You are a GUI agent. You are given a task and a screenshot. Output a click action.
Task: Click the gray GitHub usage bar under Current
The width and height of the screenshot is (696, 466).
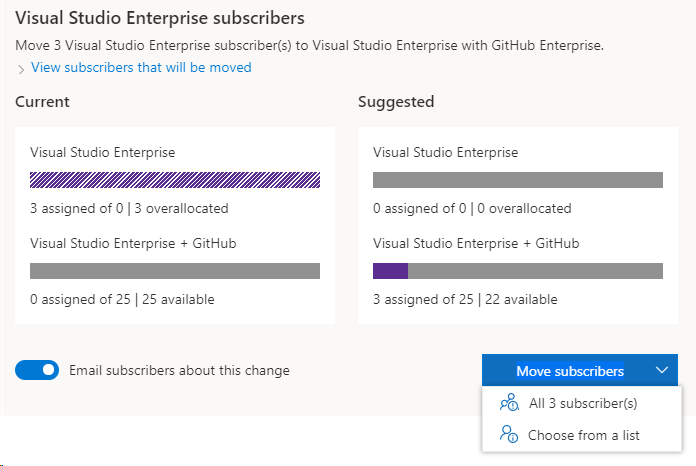175,271
